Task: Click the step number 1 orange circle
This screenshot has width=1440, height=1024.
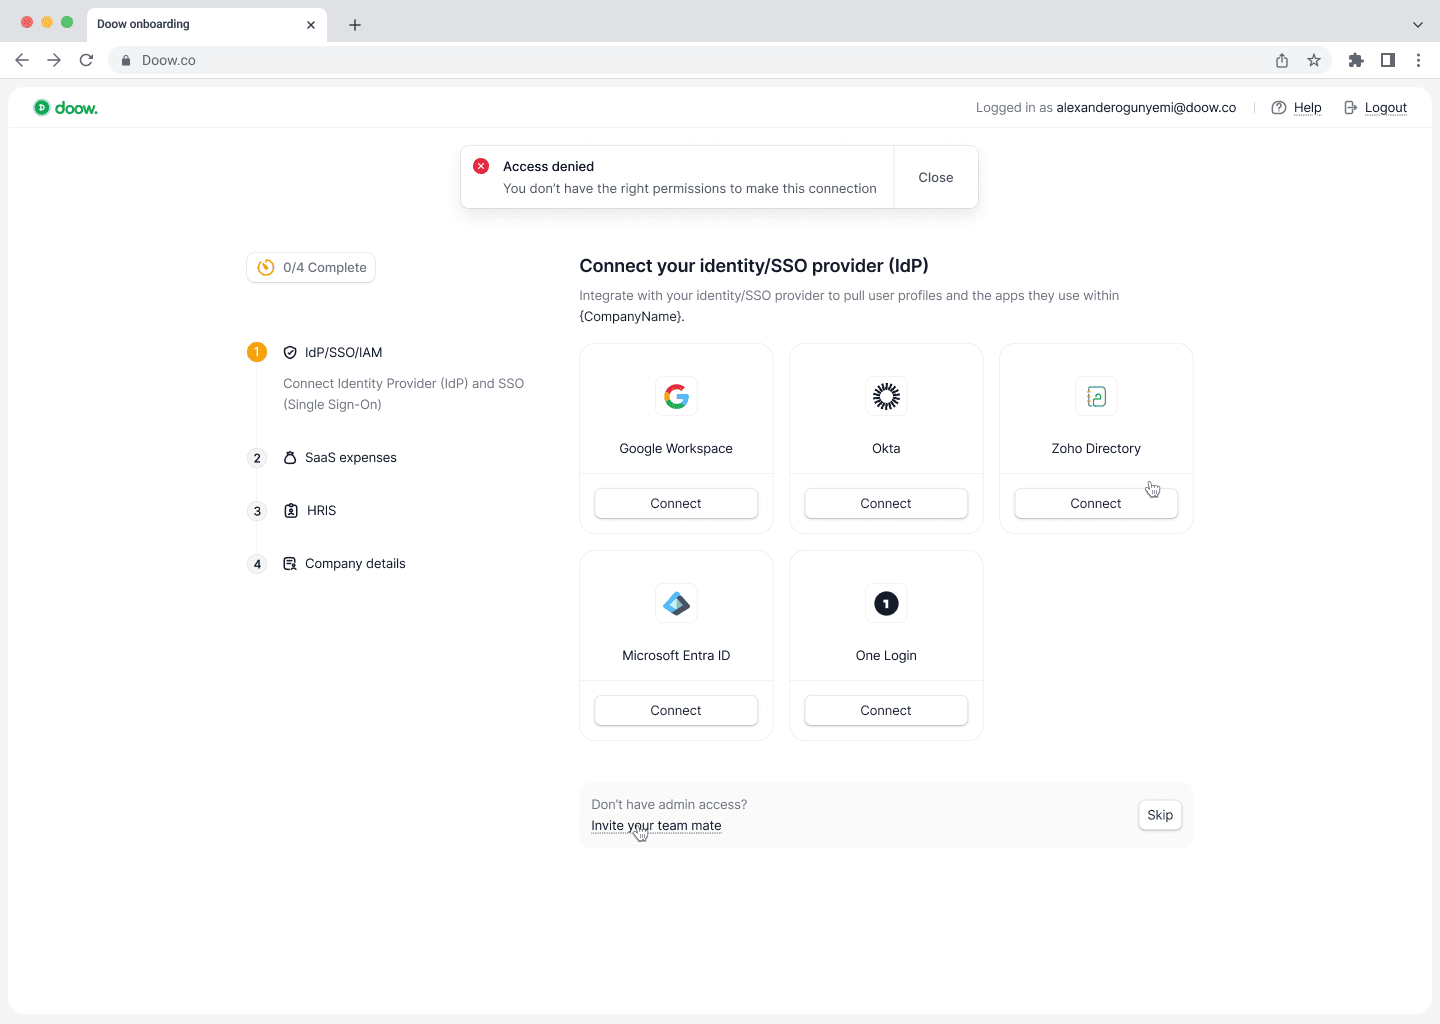Action: point(257,352)
